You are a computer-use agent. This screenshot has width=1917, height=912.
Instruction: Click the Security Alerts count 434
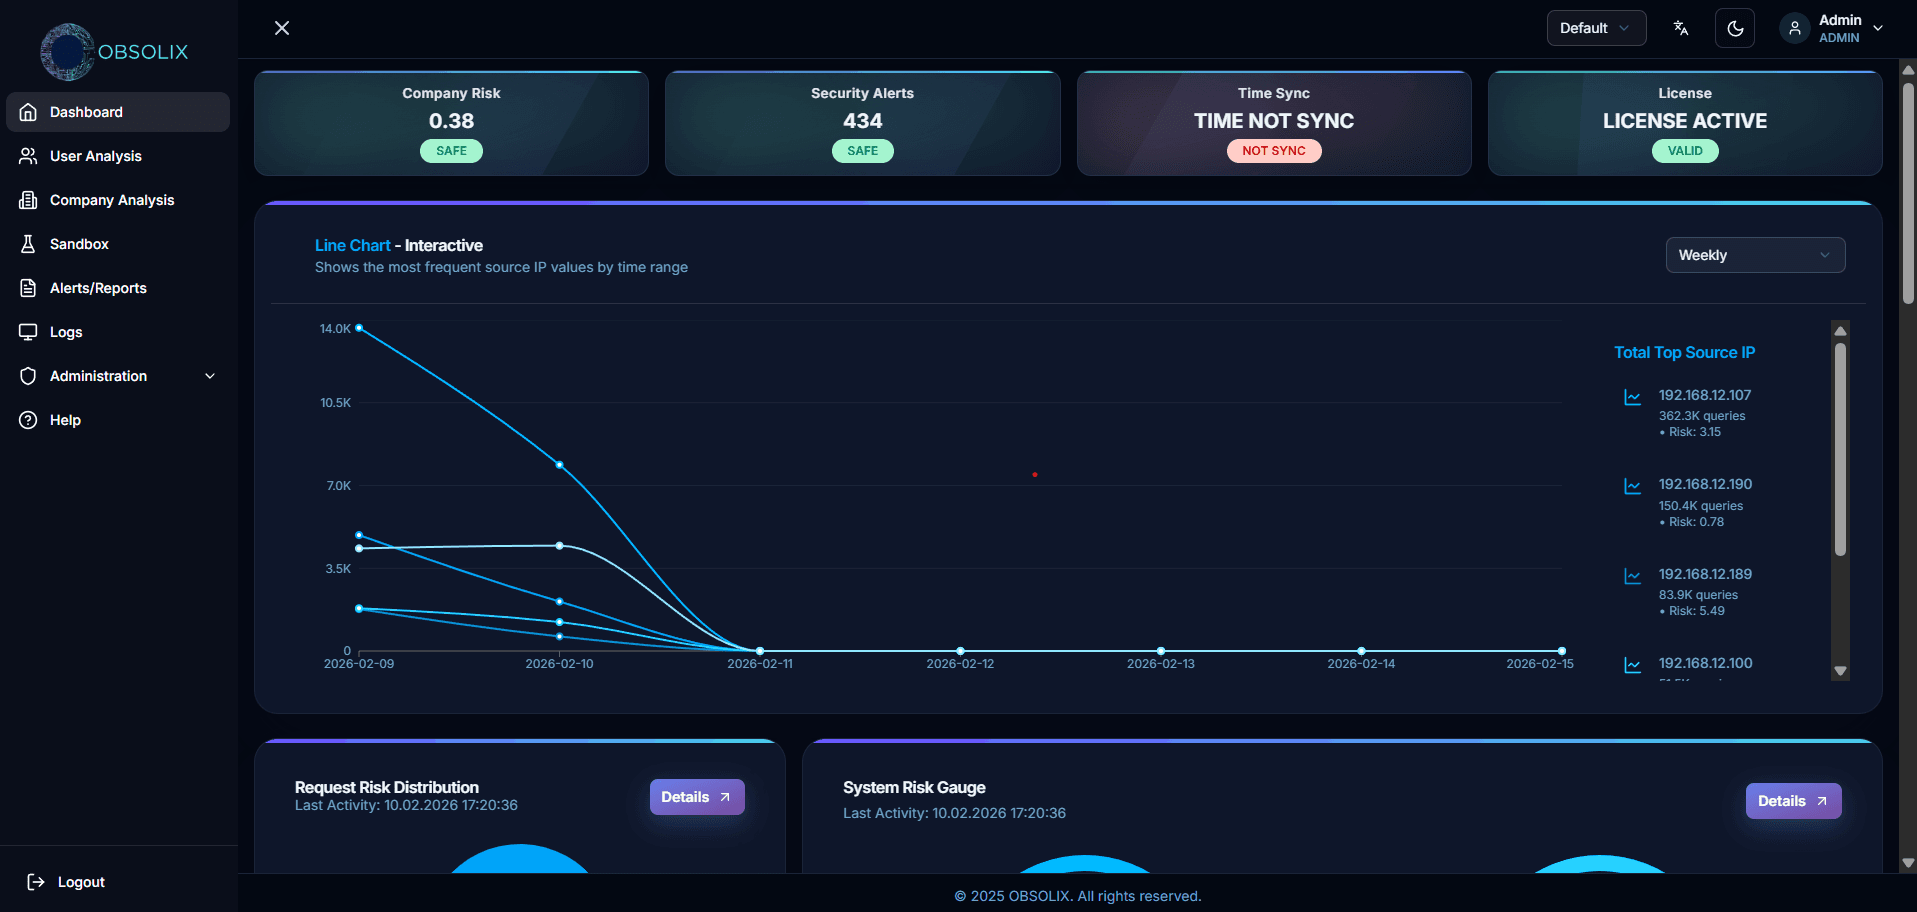[x=863, y=121]
